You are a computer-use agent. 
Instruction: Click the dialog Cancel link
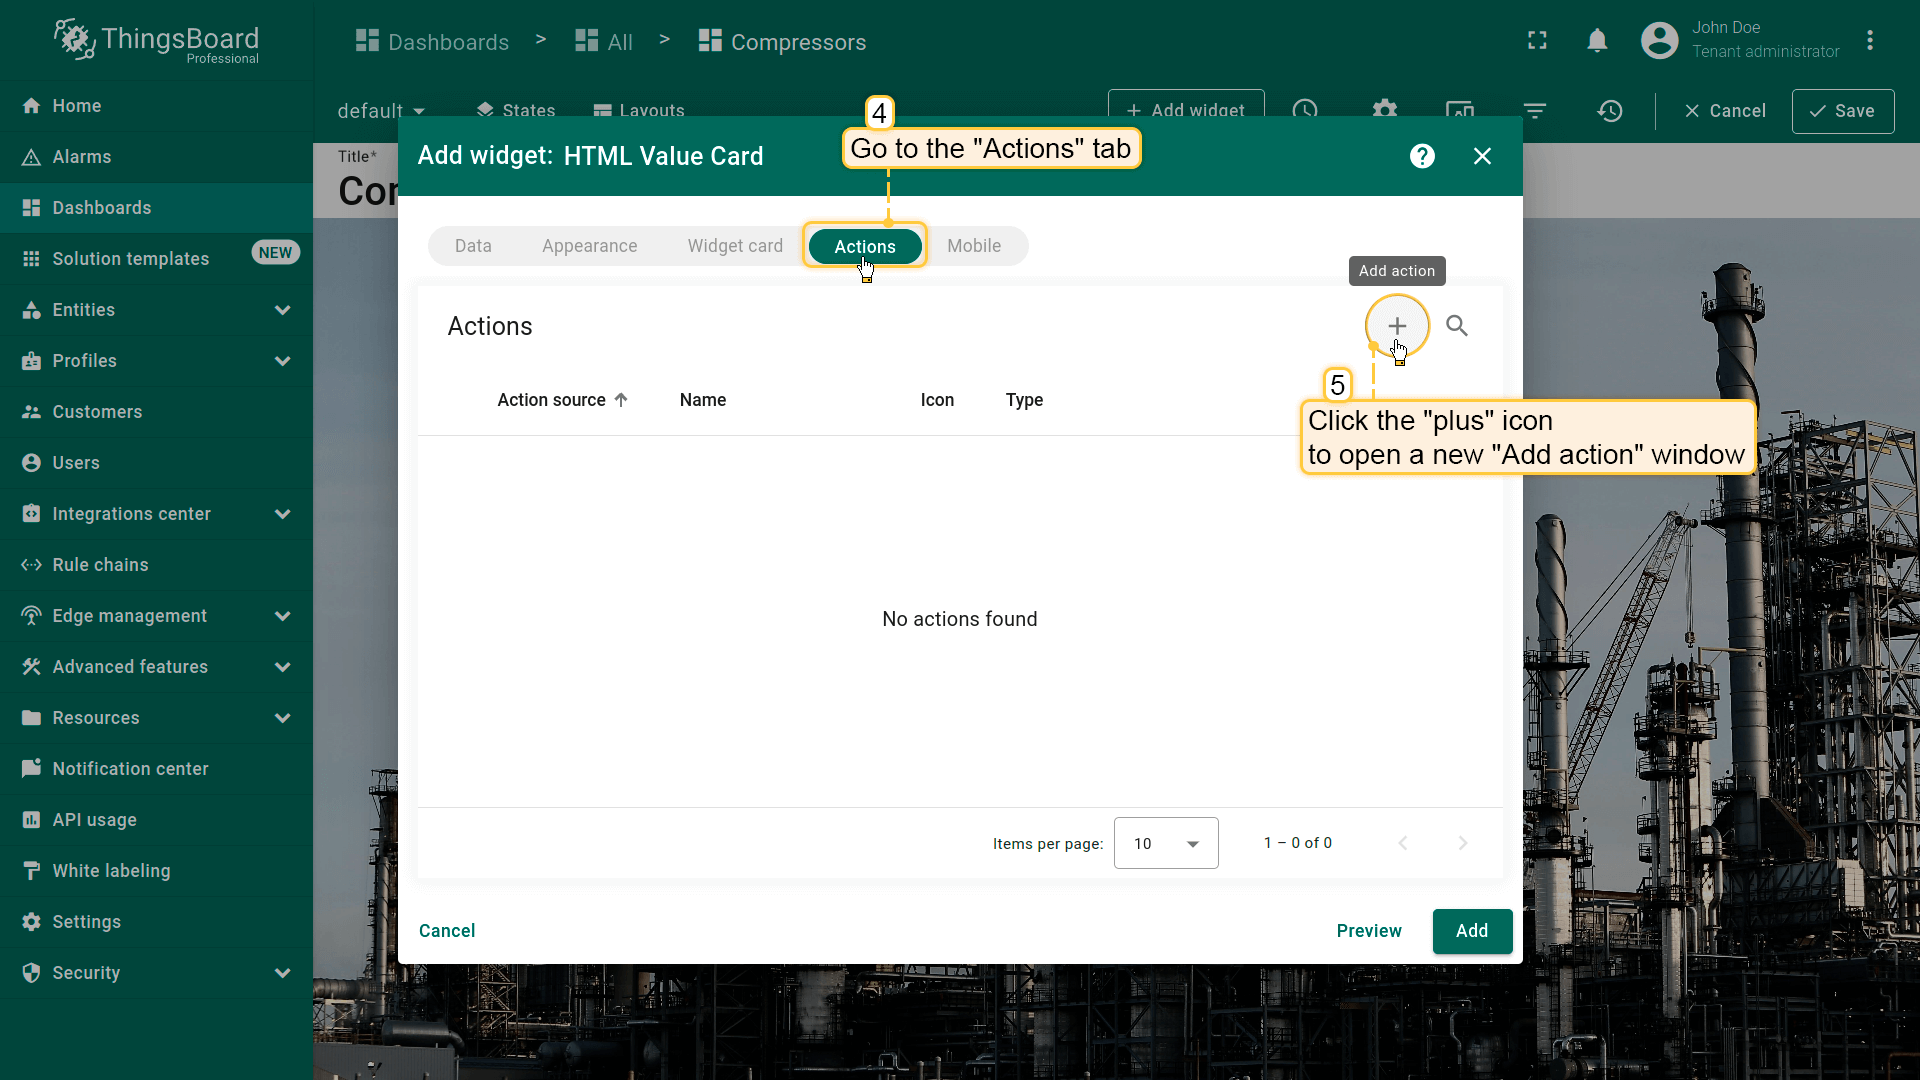point(447,931)
